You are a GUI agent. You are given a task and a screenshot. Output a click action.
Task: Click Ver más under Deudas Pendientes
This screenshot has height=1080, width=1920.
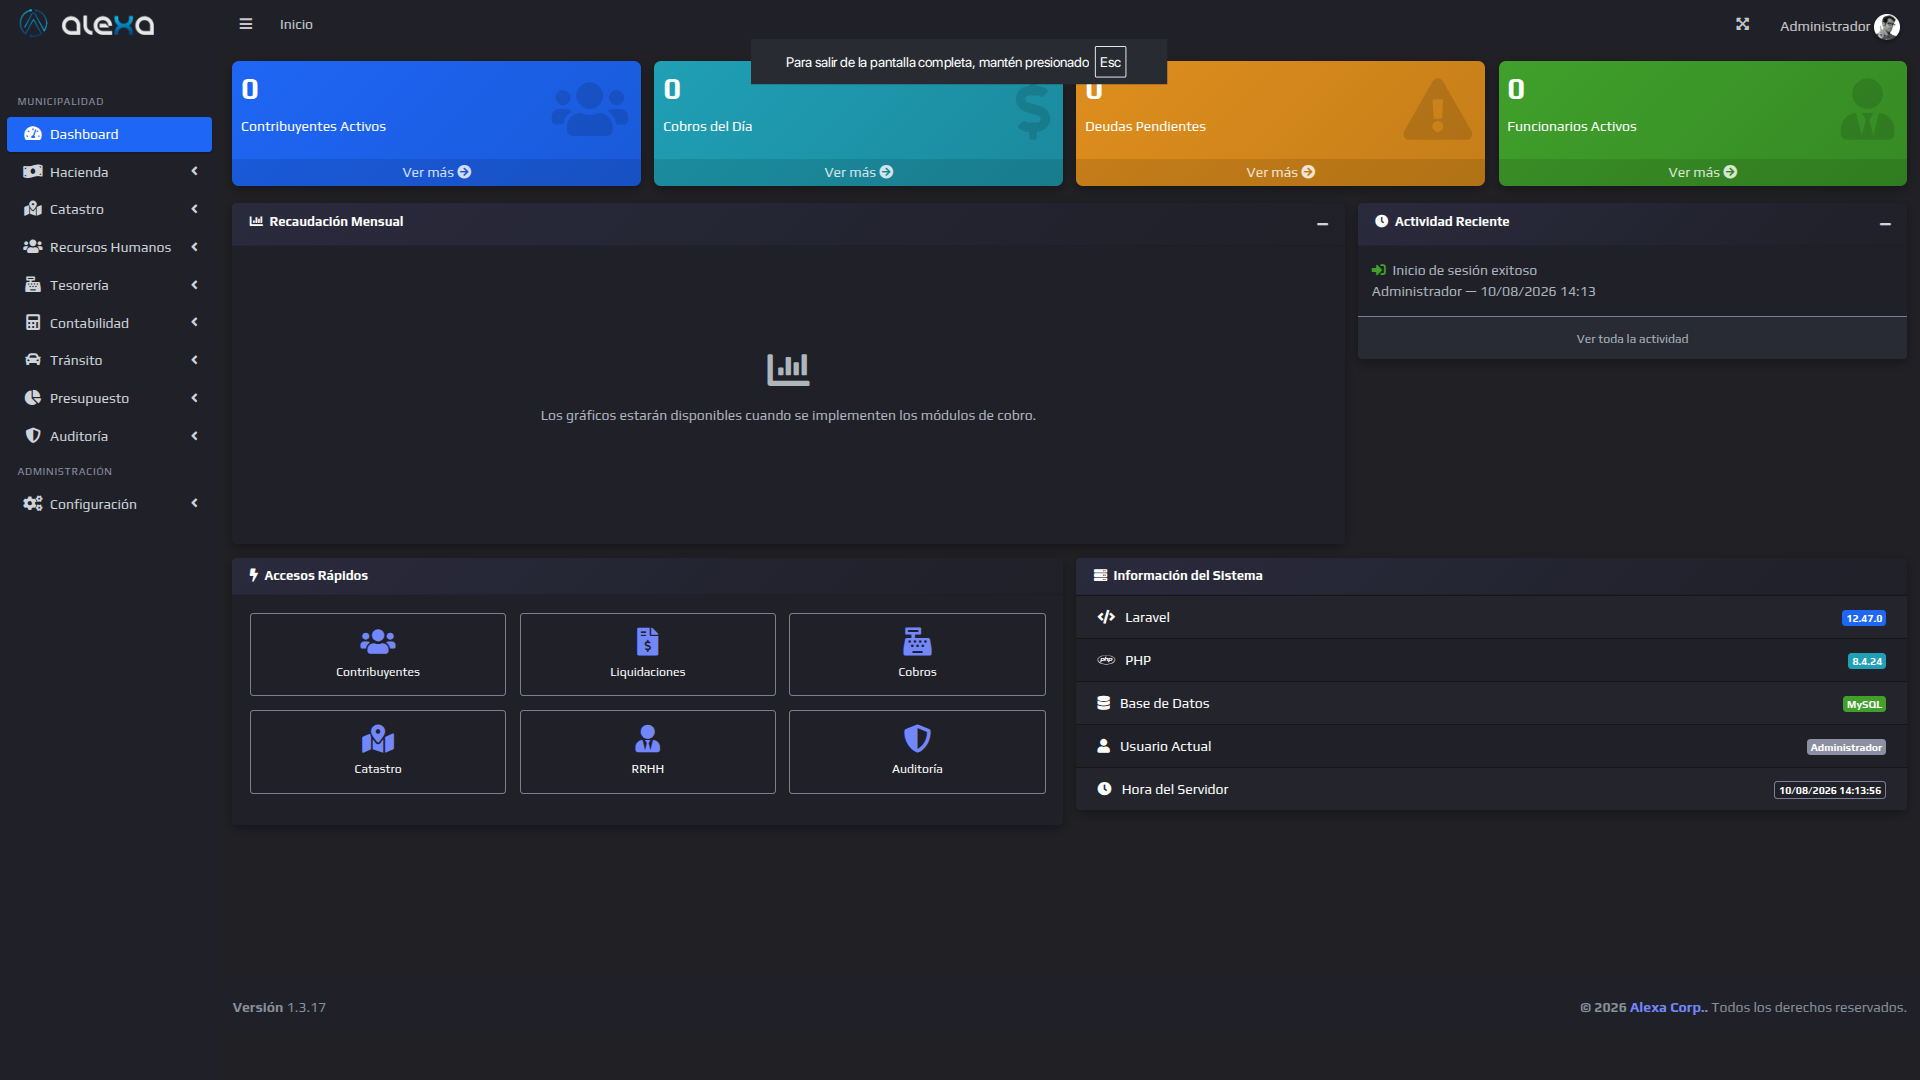click(x=1280, y=172)
